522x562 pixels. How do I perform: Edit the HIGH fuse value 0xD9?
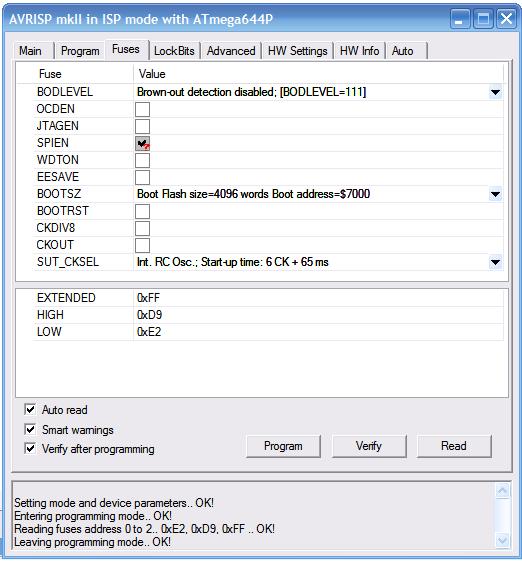pos(150,315)
